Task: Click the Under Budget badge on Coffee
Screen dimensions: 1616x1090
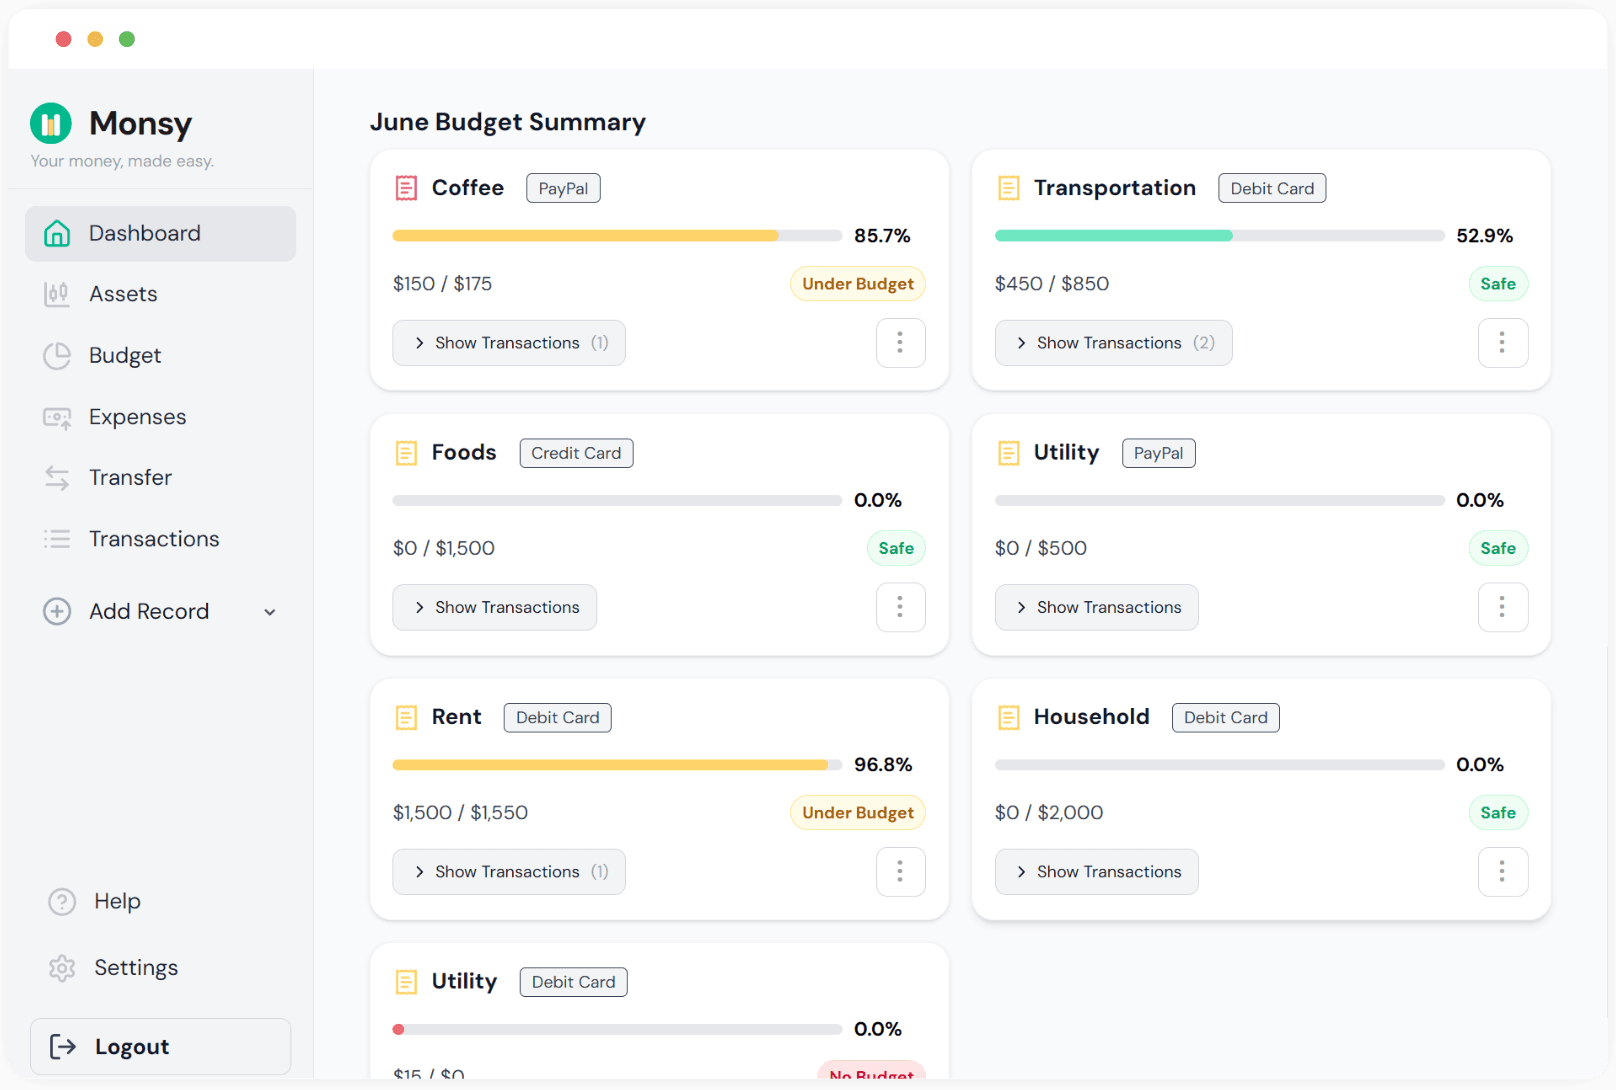Action: pos(857,283)
